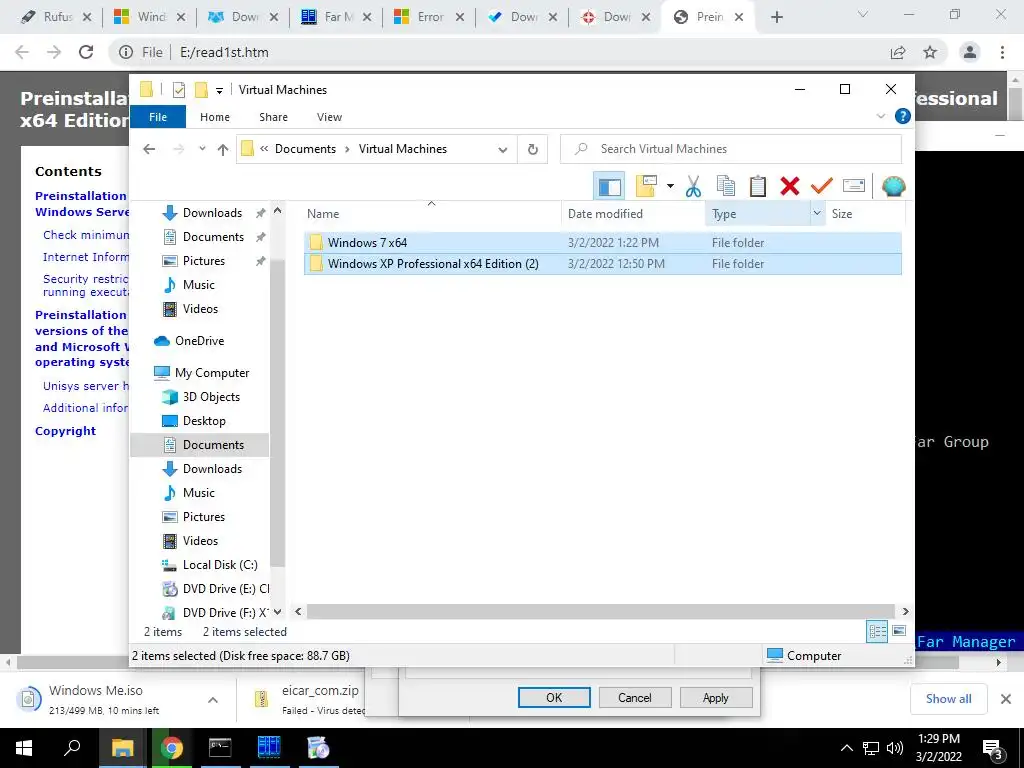Sort files by Name column
Viewport: 1024px width, 768px height.
coord(431,214)
